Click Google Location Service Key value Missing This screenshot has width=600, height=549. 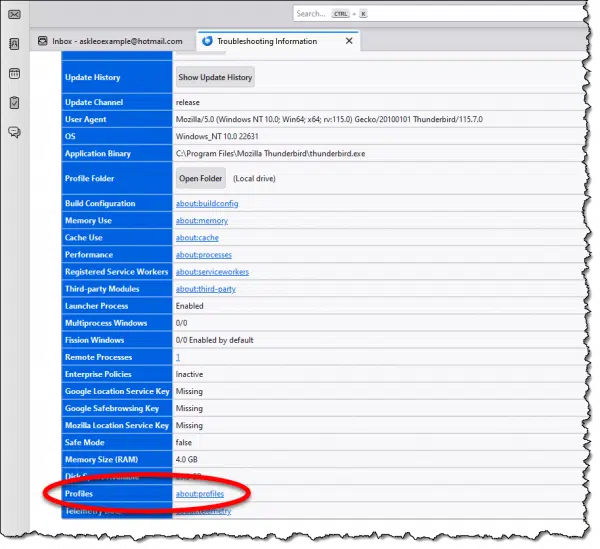pyautogui.click(x=189, y=391)
